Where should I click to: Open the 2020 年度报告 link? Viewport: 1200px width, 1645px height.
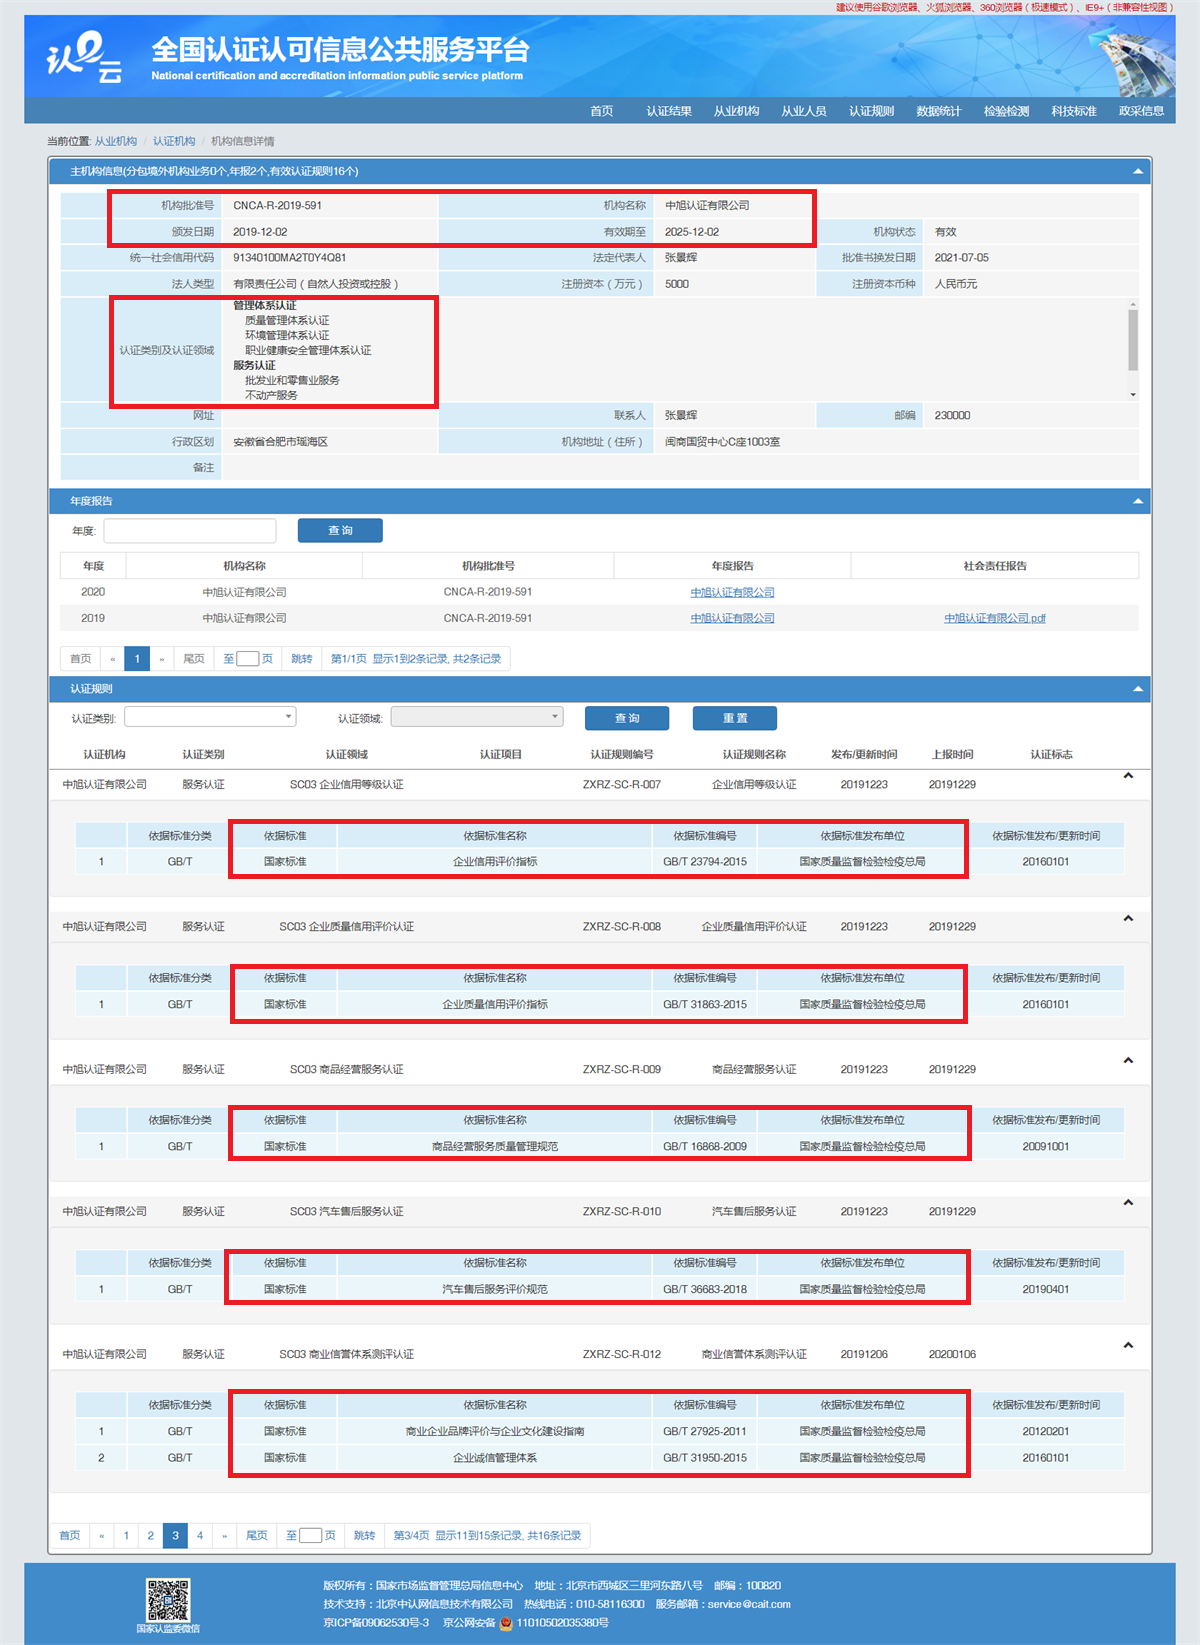(732, 593)
